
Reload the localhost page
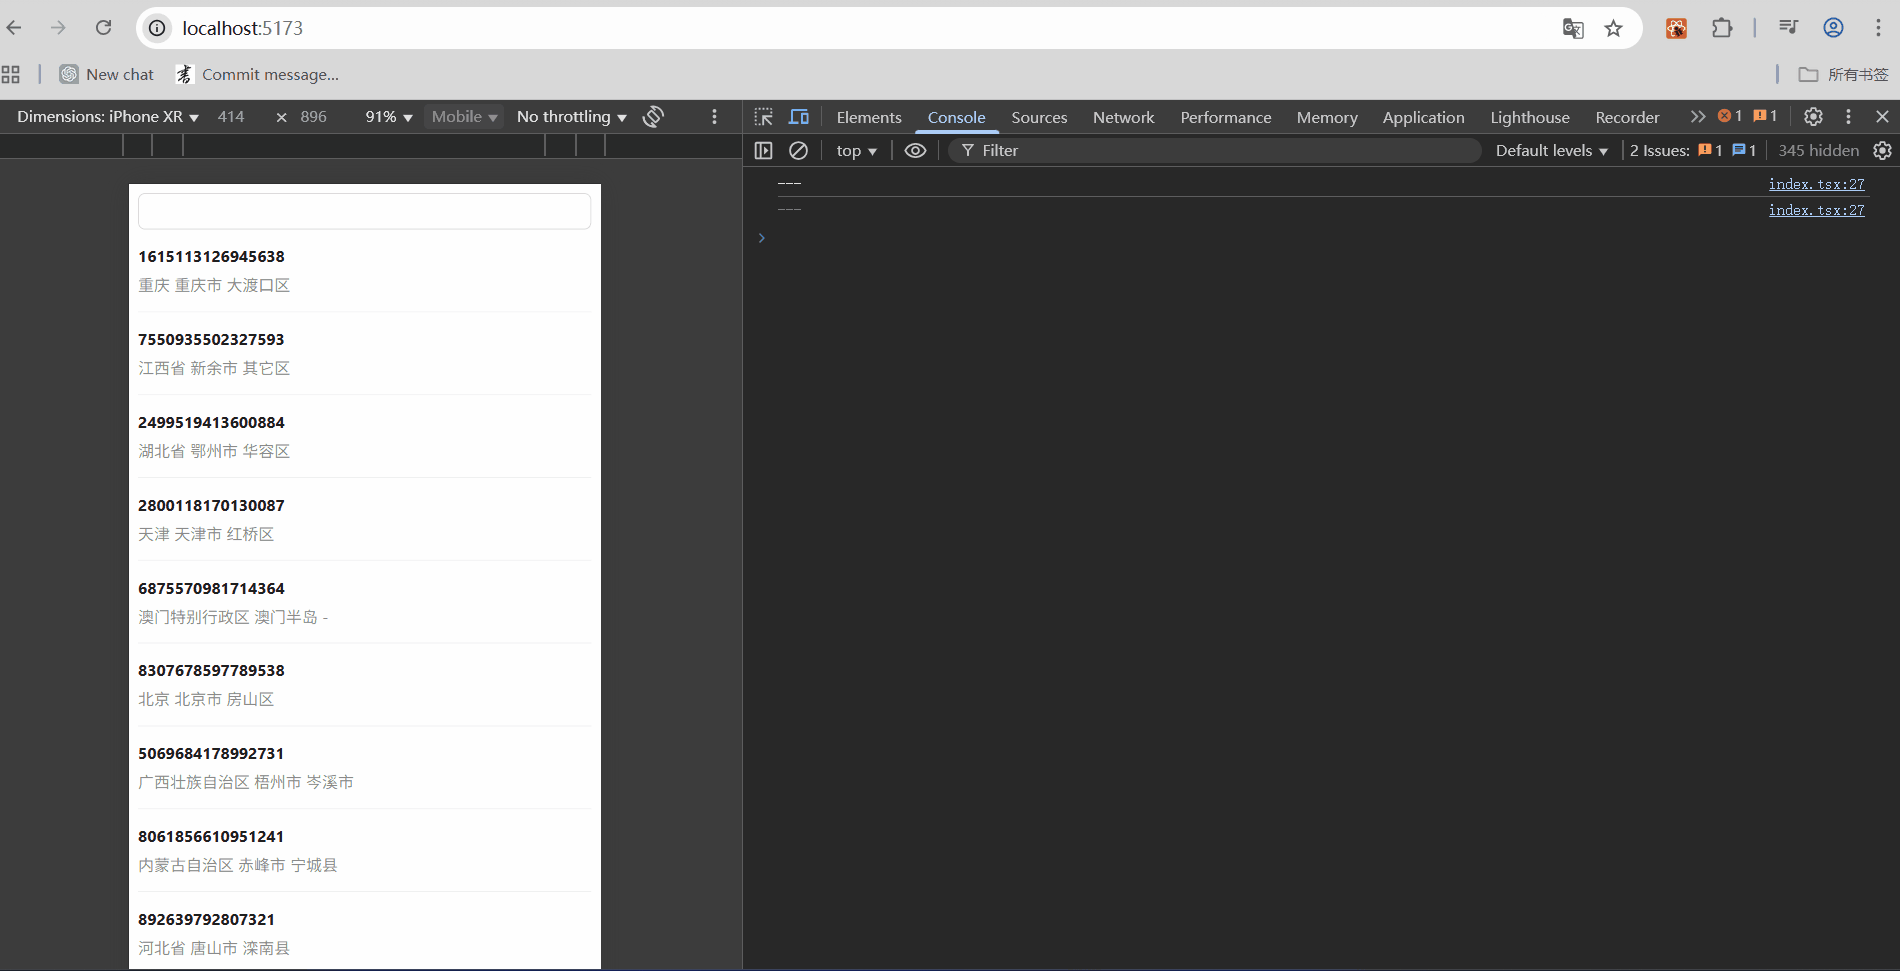click(103, 28)
